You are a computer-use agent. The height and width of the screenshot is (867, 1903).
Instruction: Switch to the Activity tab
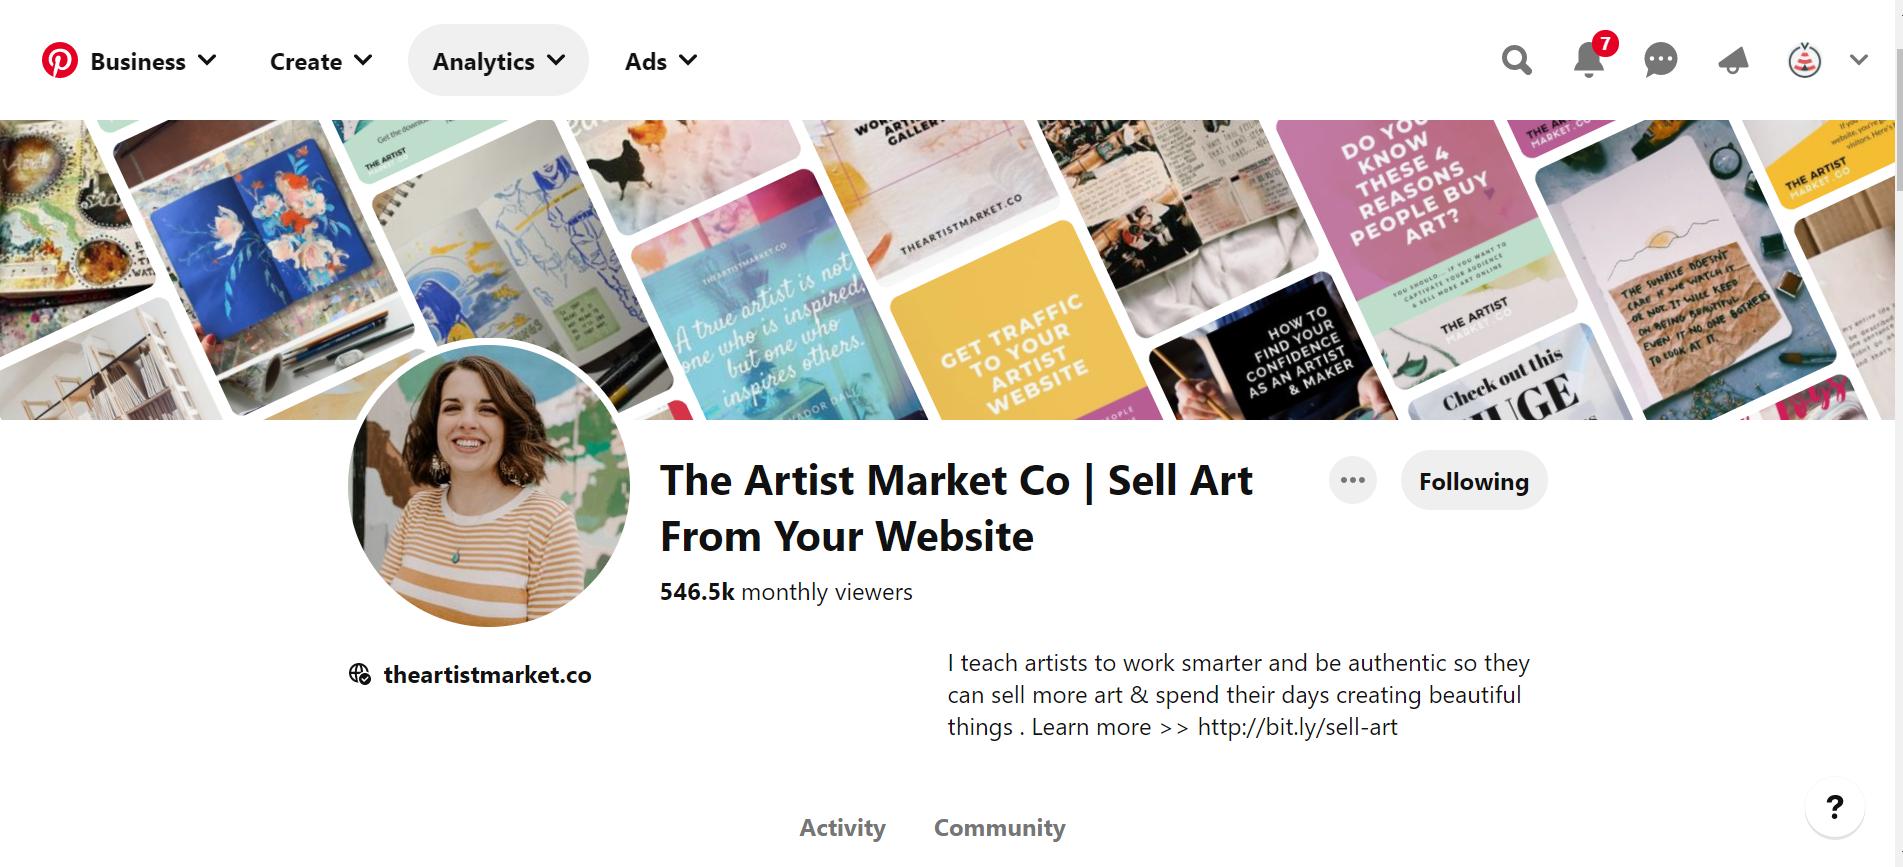(842, 828)
